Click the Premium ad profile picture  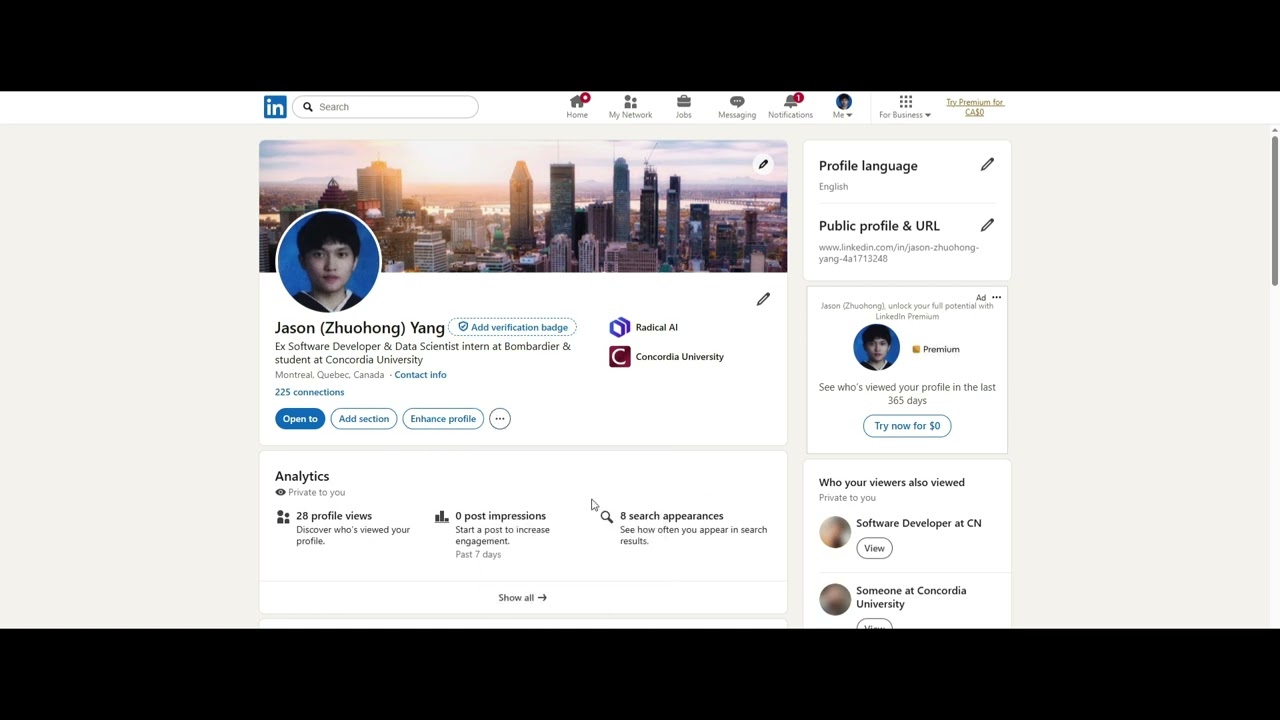876,348
